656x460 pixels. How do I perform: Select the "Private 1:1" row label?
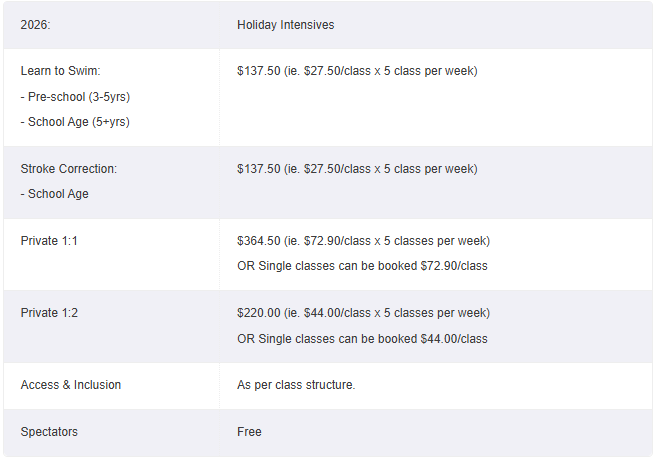(x=49, y=241)
